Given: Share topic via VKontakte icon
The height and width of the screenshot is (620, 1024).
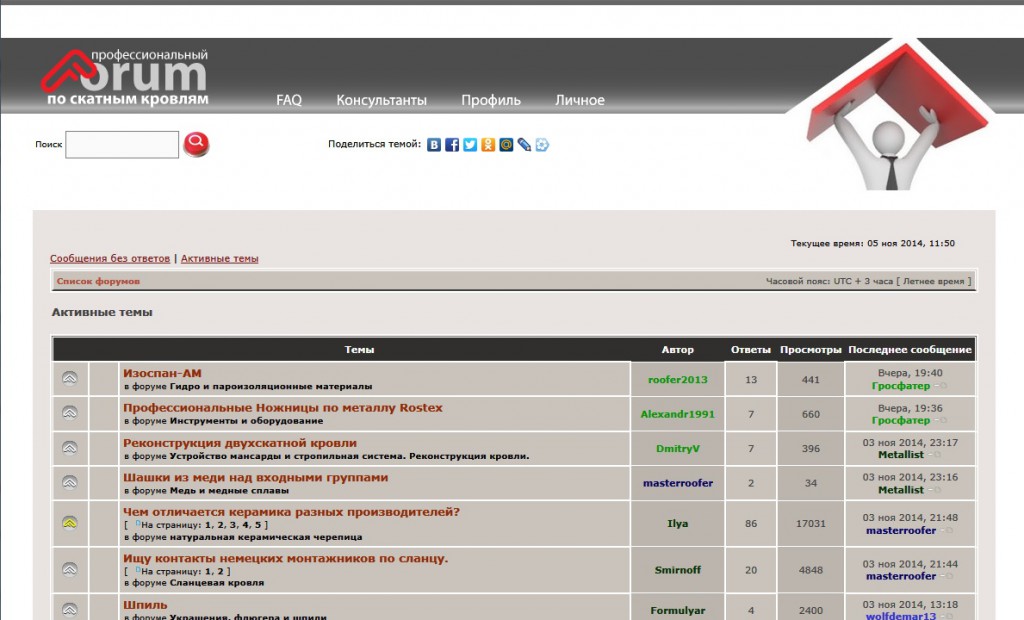Looking at the screenshot, I should point(434,145).
